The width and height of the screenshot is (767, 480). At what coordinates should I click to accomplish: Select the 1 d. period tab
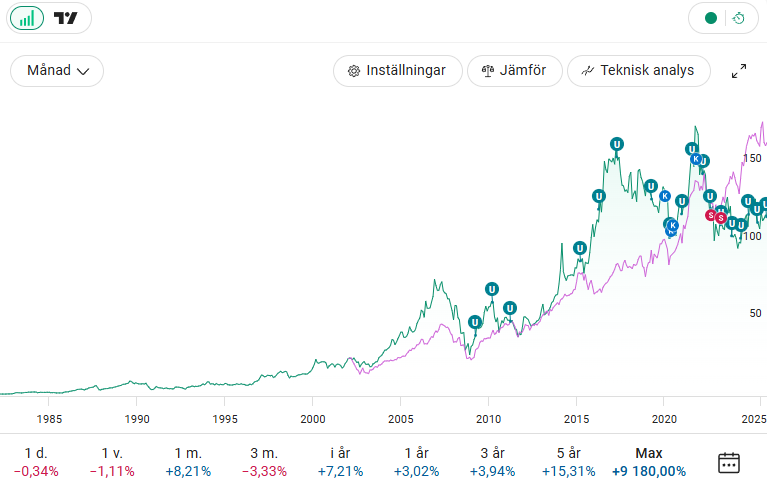36,462
